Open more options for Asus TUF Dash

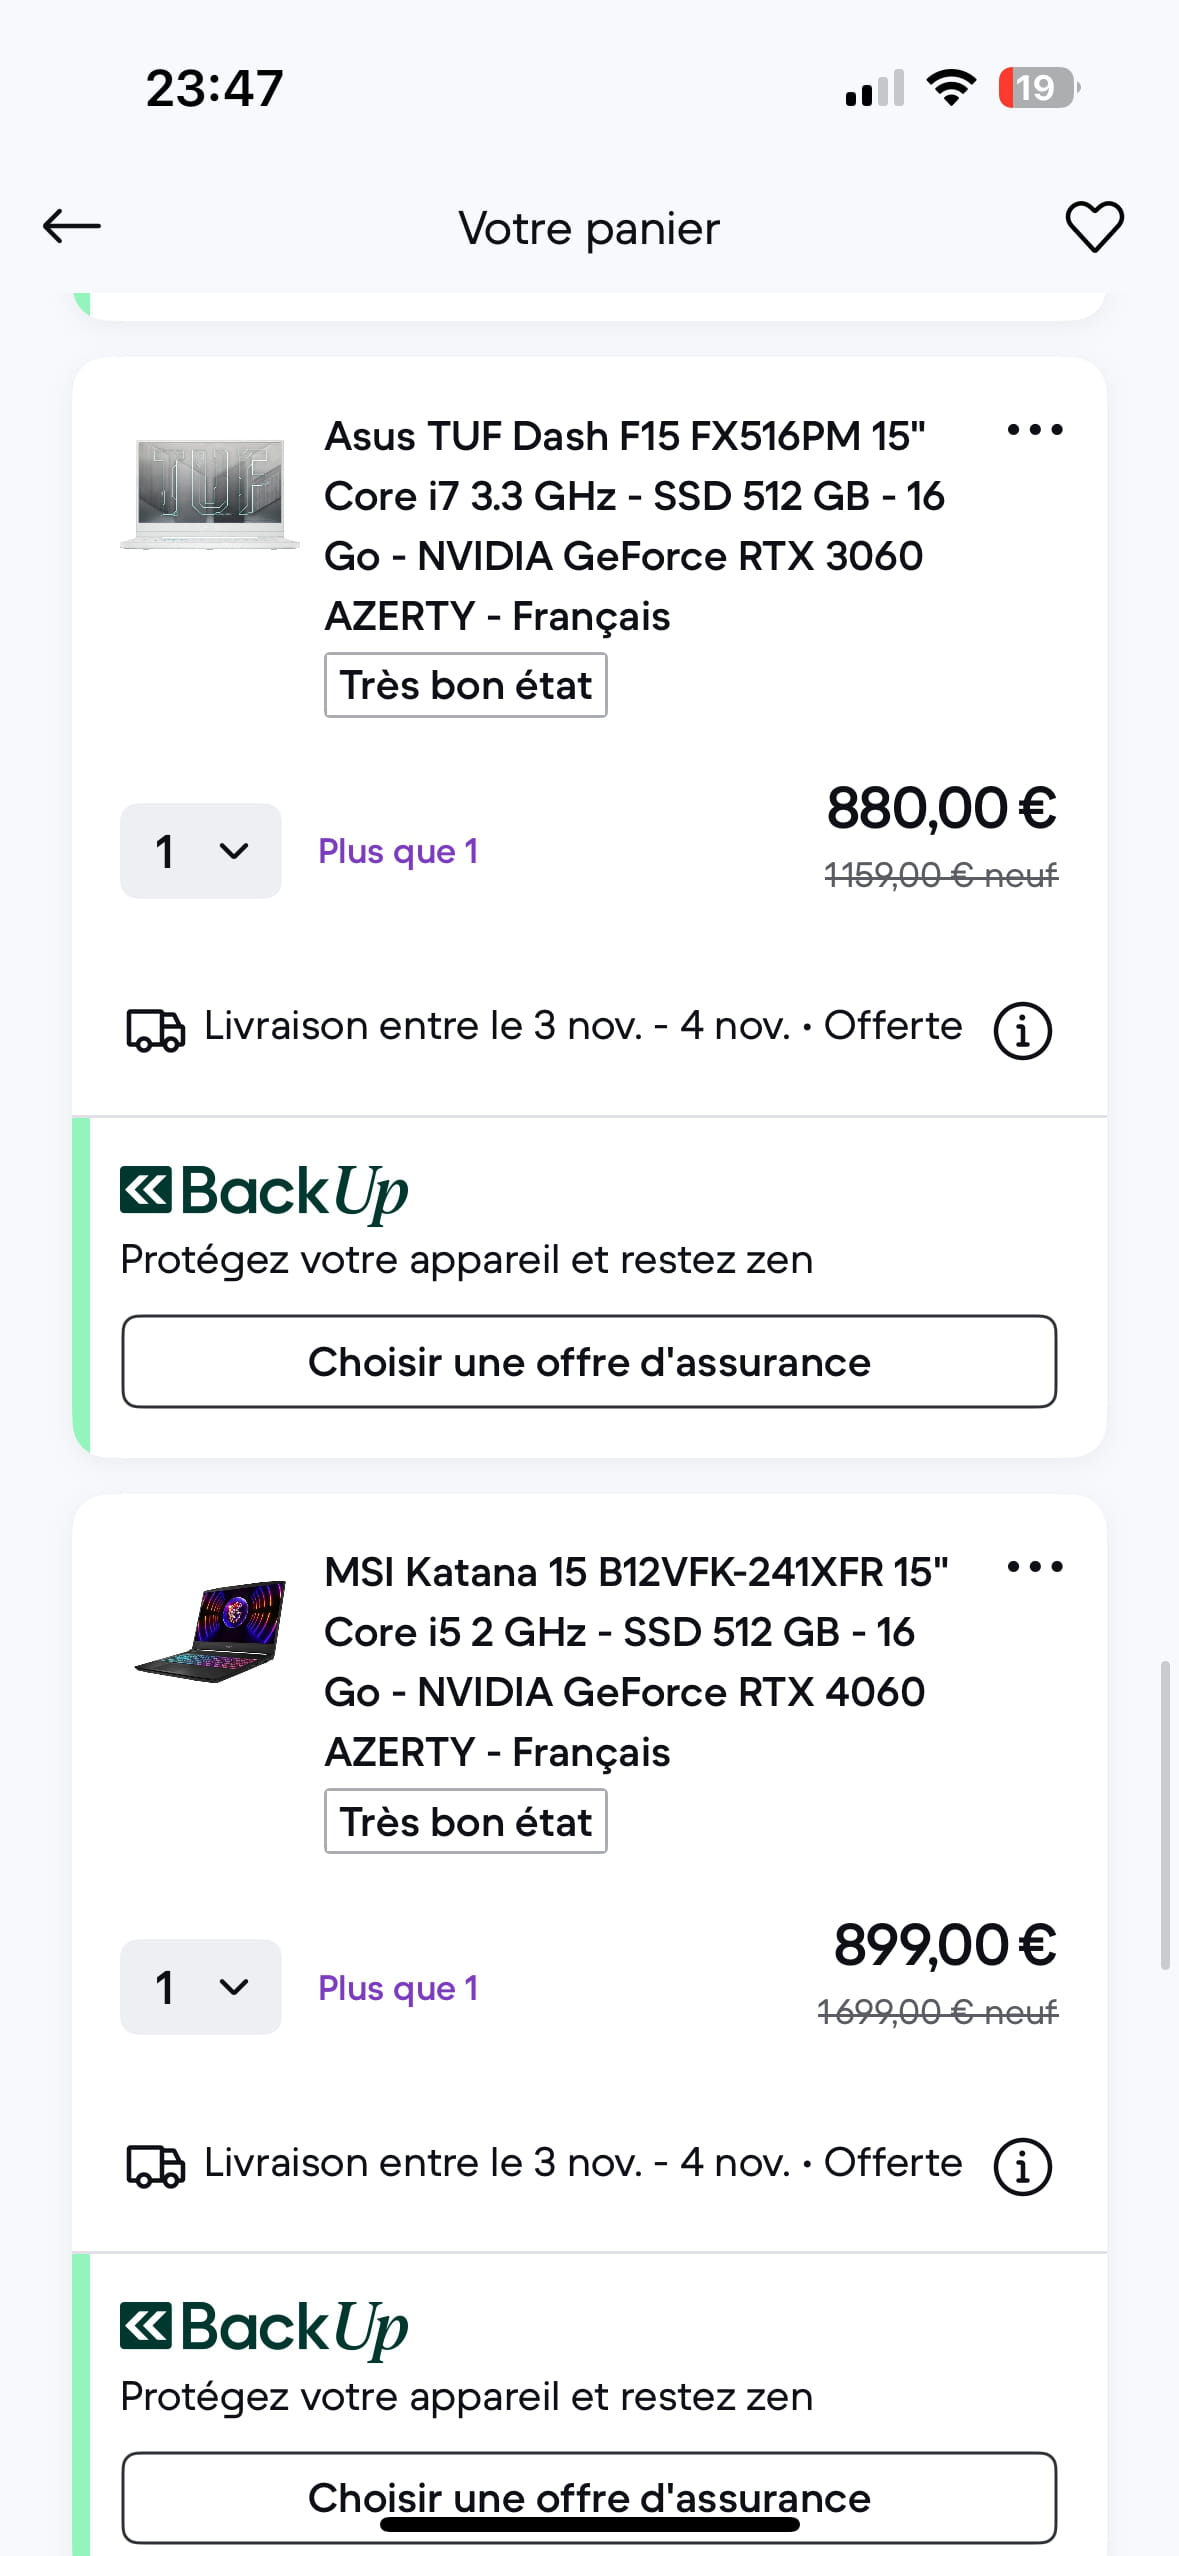point(1035,431)
